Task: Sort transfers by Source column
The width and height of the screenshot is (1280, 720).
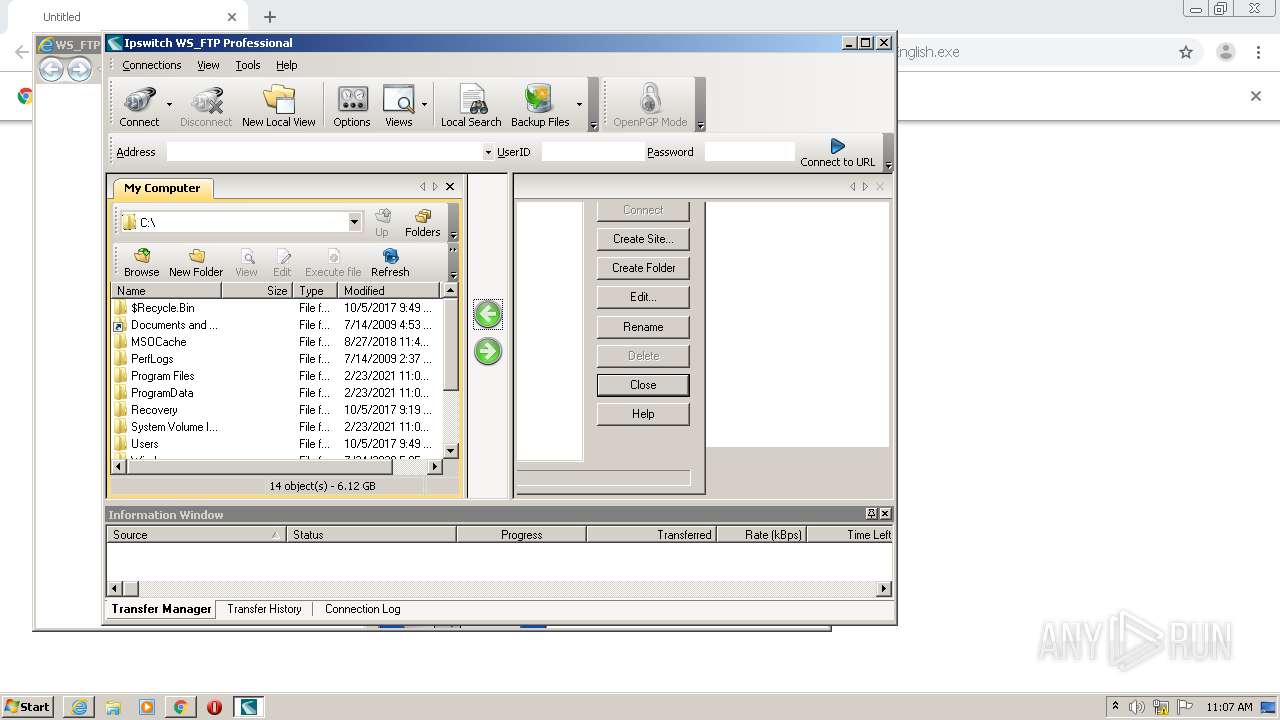Action: [x=196, y=535]
